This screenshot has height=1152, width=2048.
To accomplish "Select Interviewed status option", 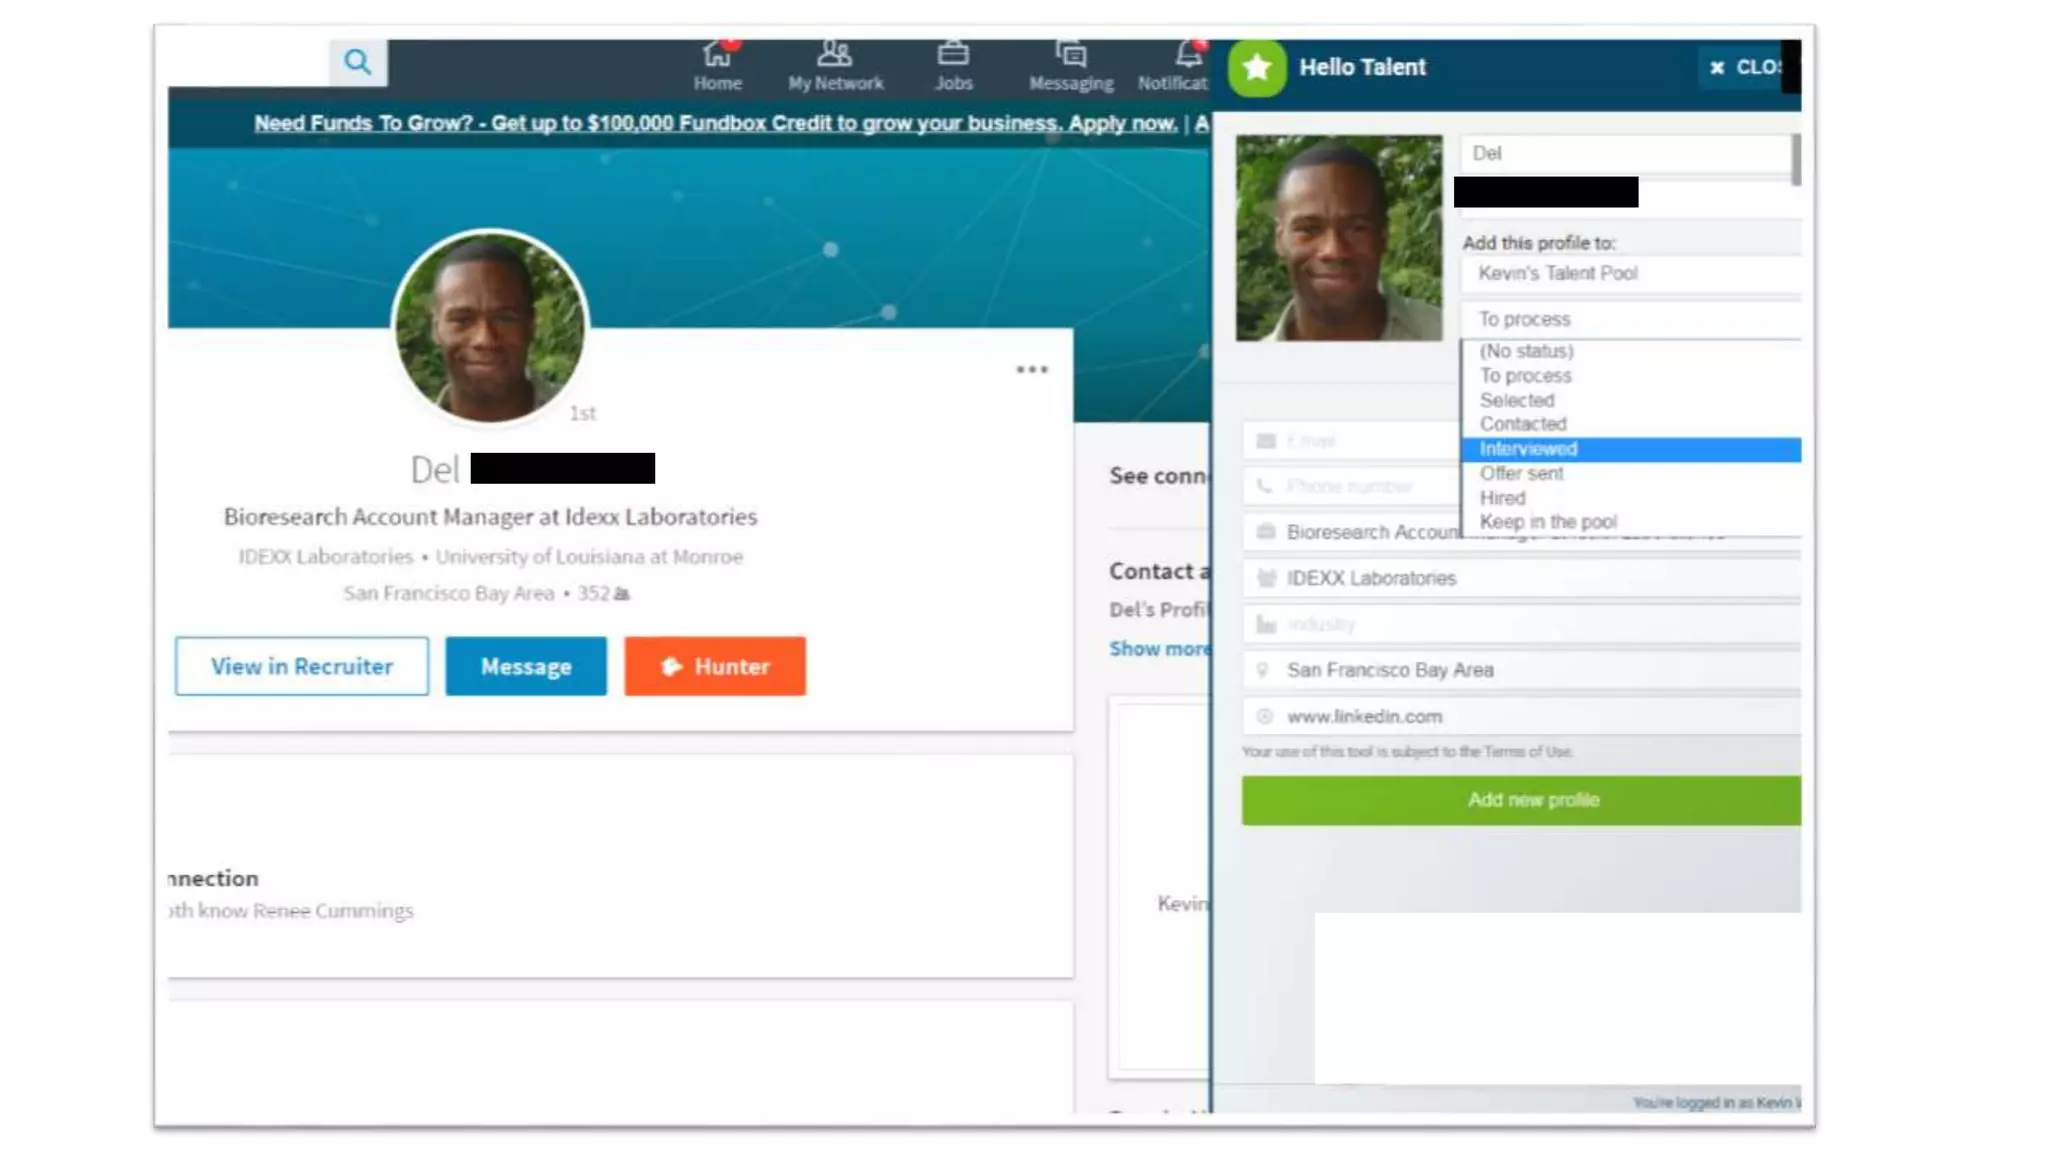I will pyautogui.click(x=1630, y=449).
